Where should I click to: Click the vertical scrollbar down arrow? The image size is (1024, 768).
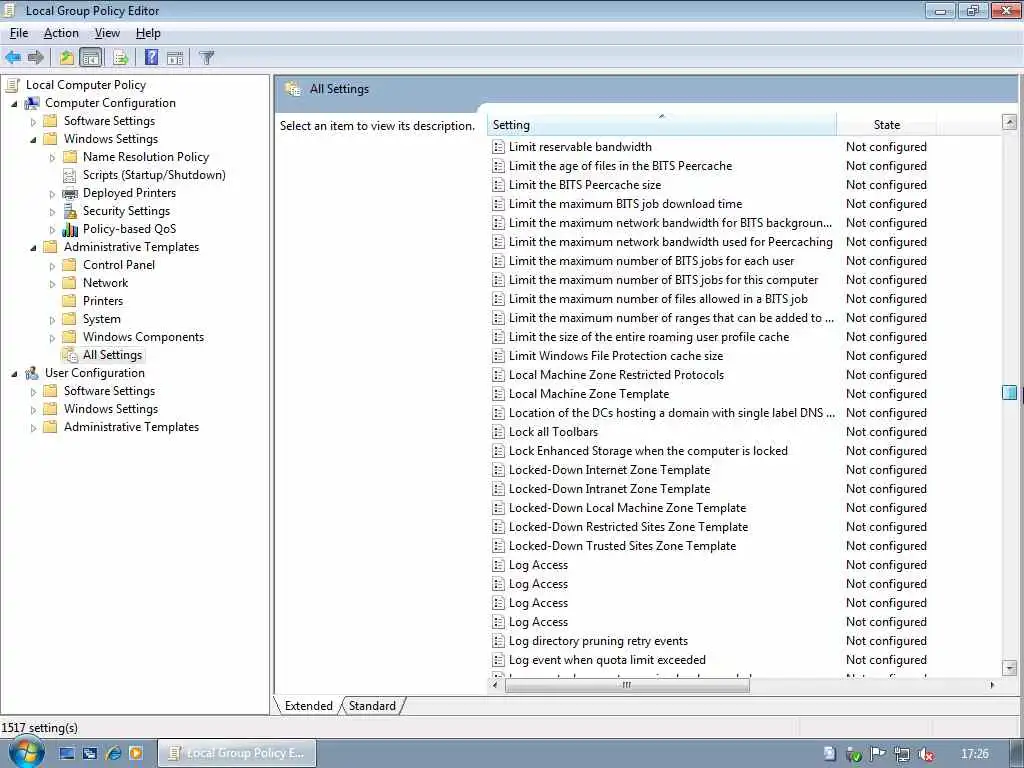click(1009, 667)
